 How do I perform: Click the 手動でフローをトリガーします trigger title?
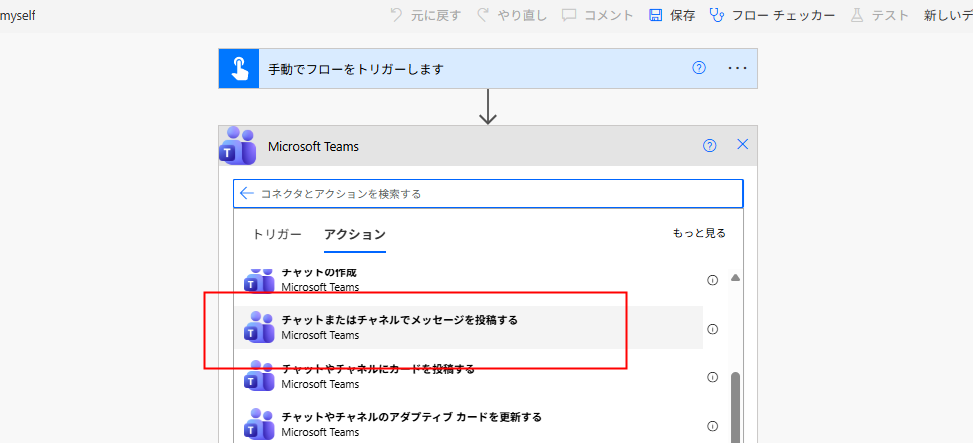tap(356, 69)
